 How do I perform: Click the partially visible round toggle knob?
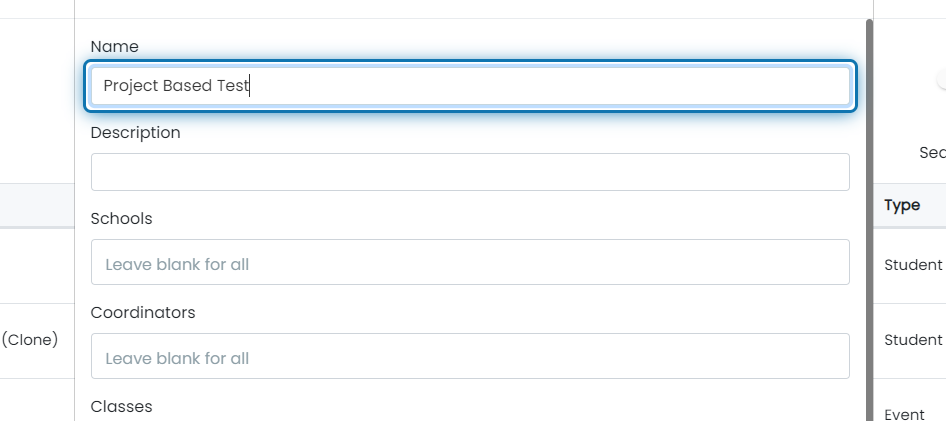pos(941,80)
